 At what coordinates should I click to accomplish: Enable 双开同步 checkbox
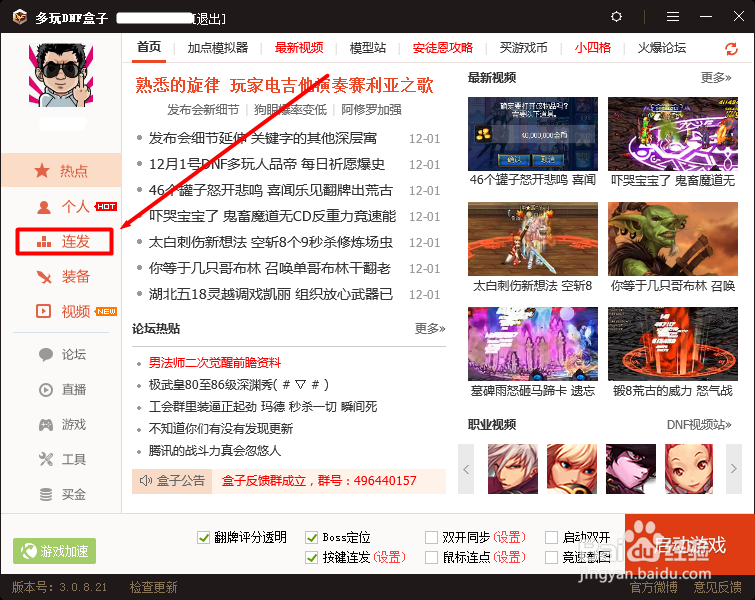(x=431, y=537)
